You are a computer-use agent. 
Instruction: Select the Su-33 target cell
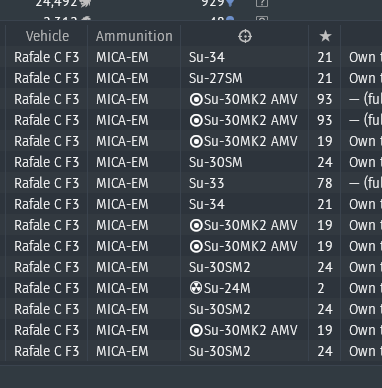tap(207, 183)
